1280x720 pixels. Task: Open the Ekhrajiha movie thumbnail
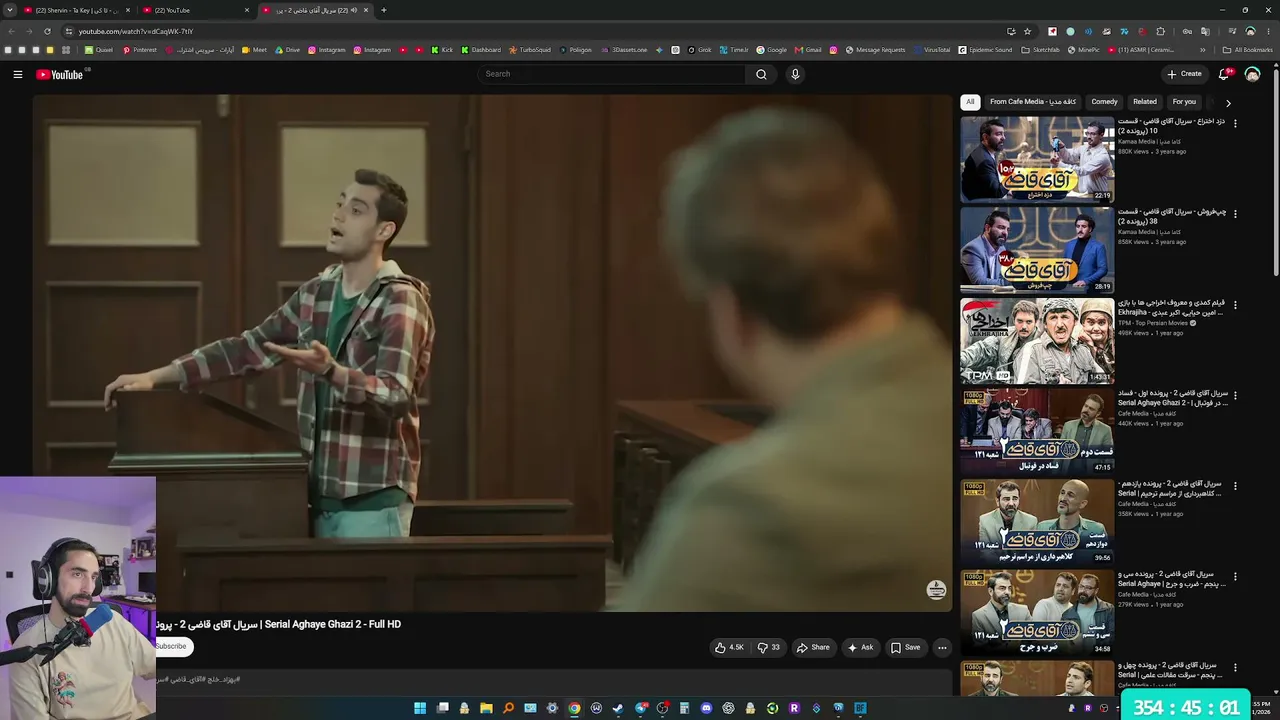1037,341
